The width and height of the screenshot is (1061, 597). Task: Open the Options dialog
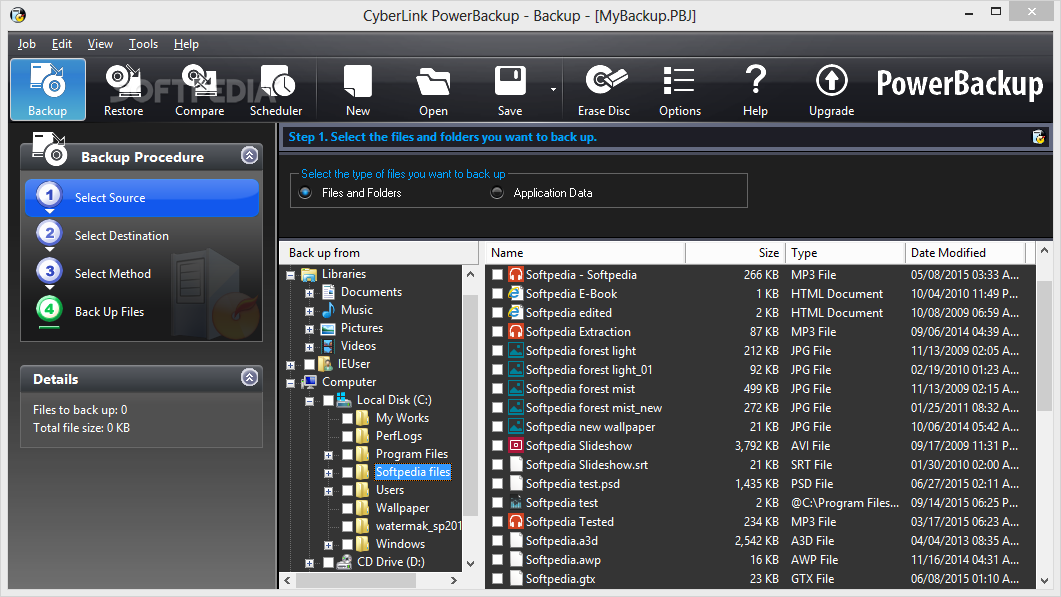[680, 89]
